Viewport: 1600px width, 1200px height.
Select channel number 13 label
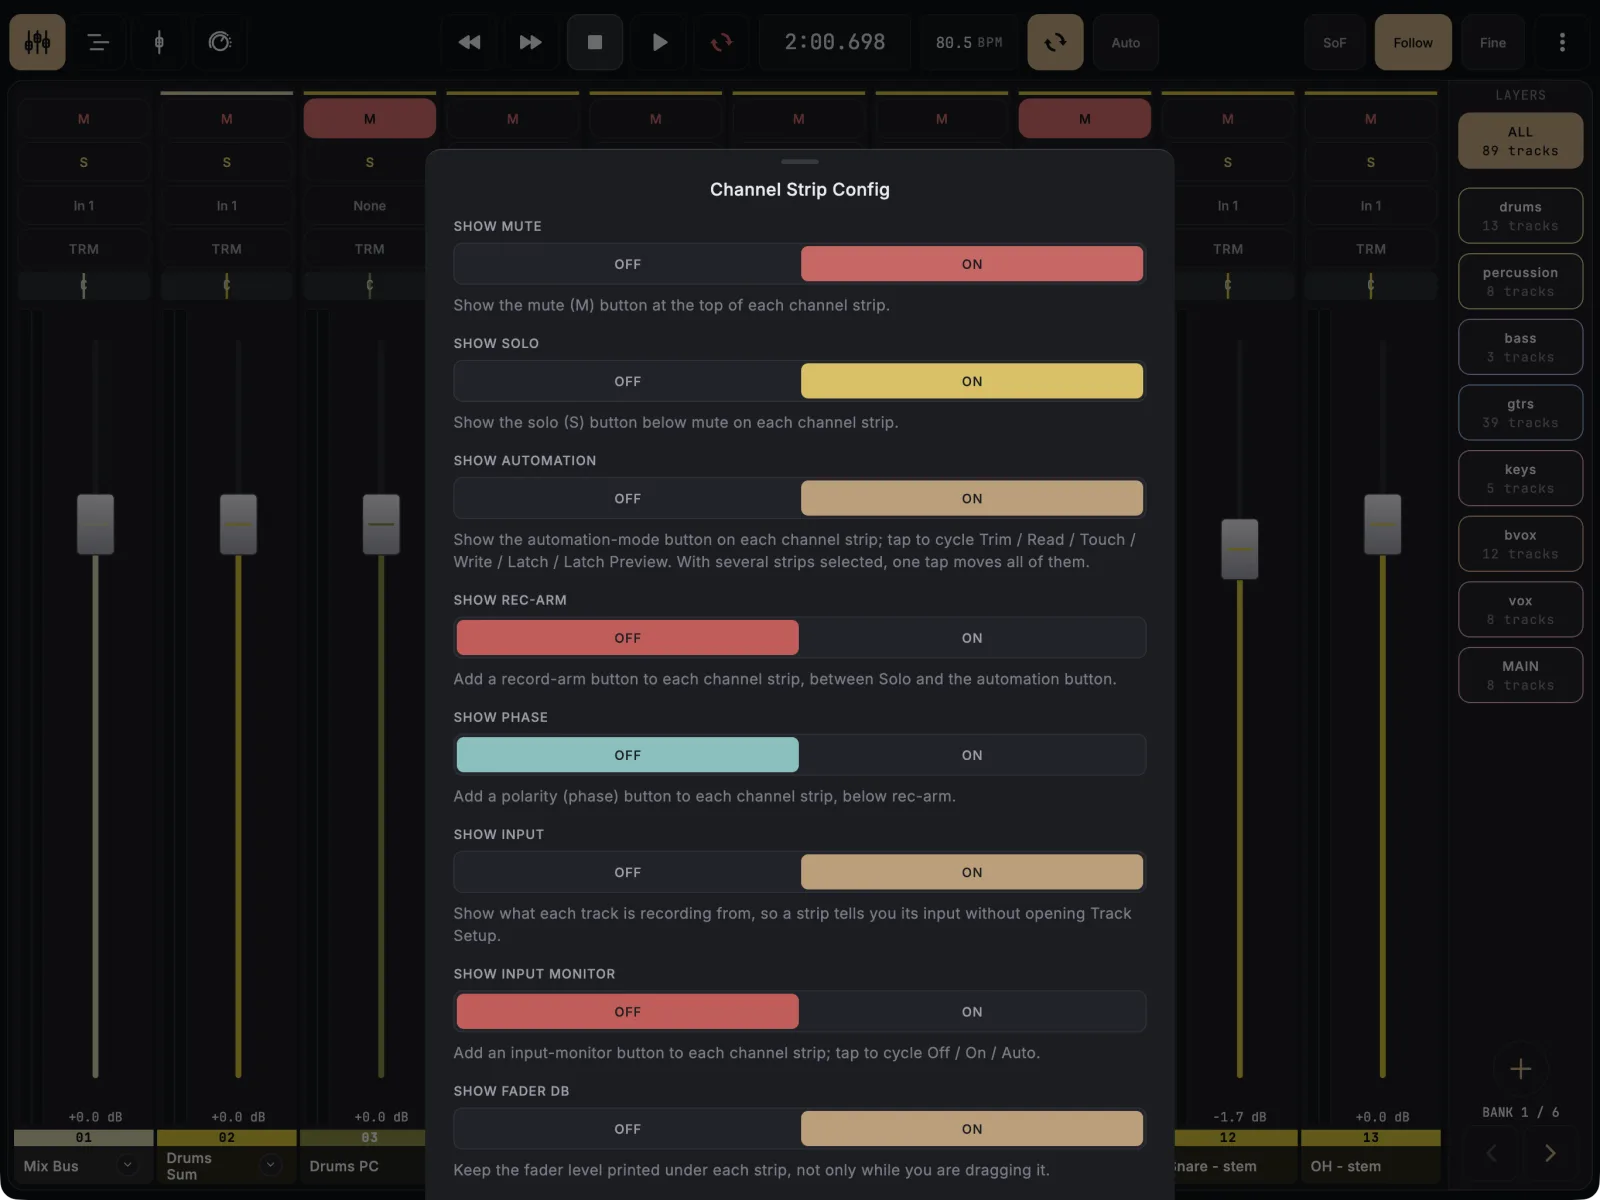1371,1138
